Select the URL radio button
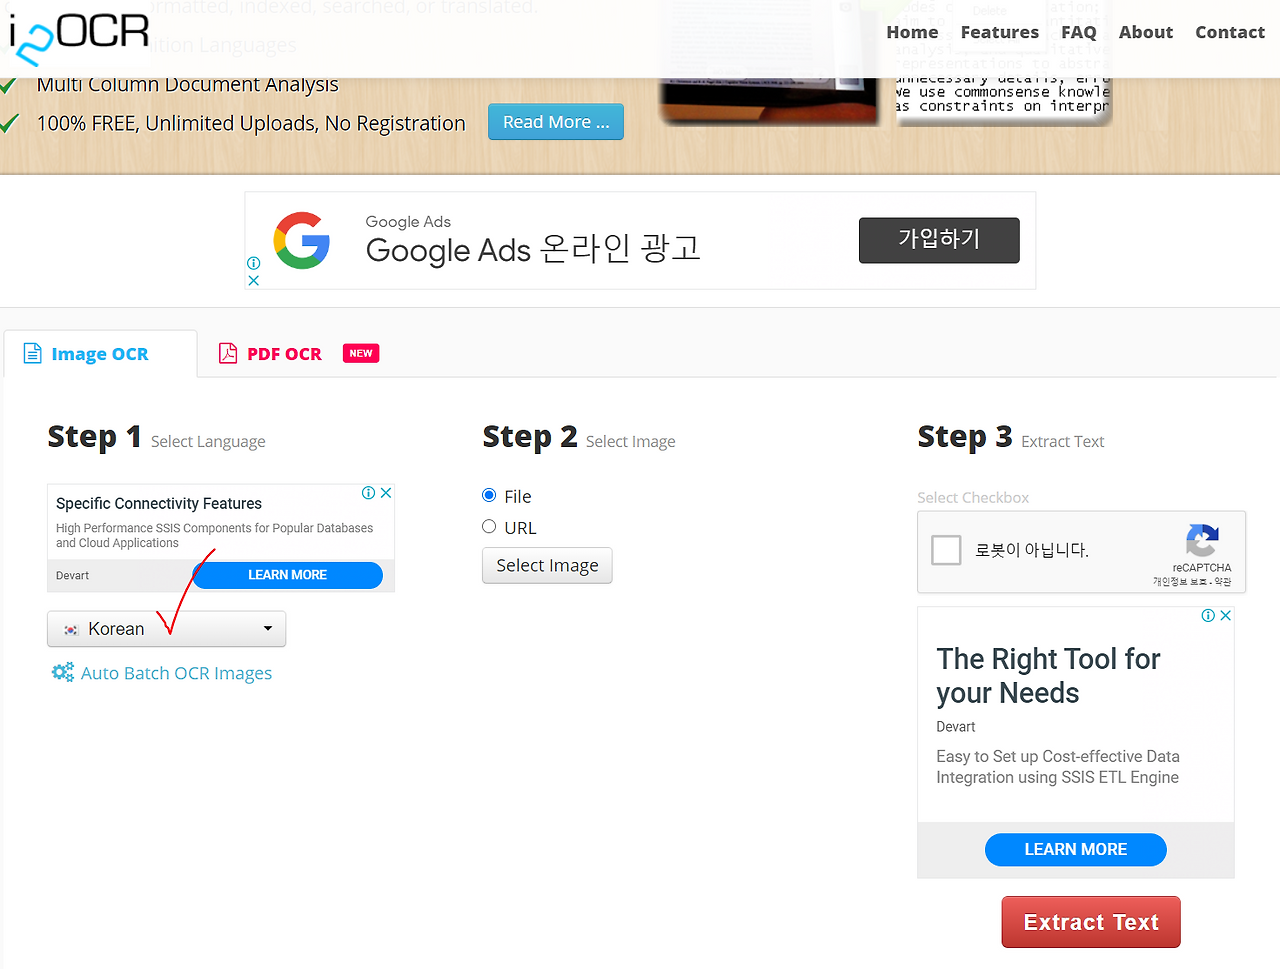 (x=489, y=526)
